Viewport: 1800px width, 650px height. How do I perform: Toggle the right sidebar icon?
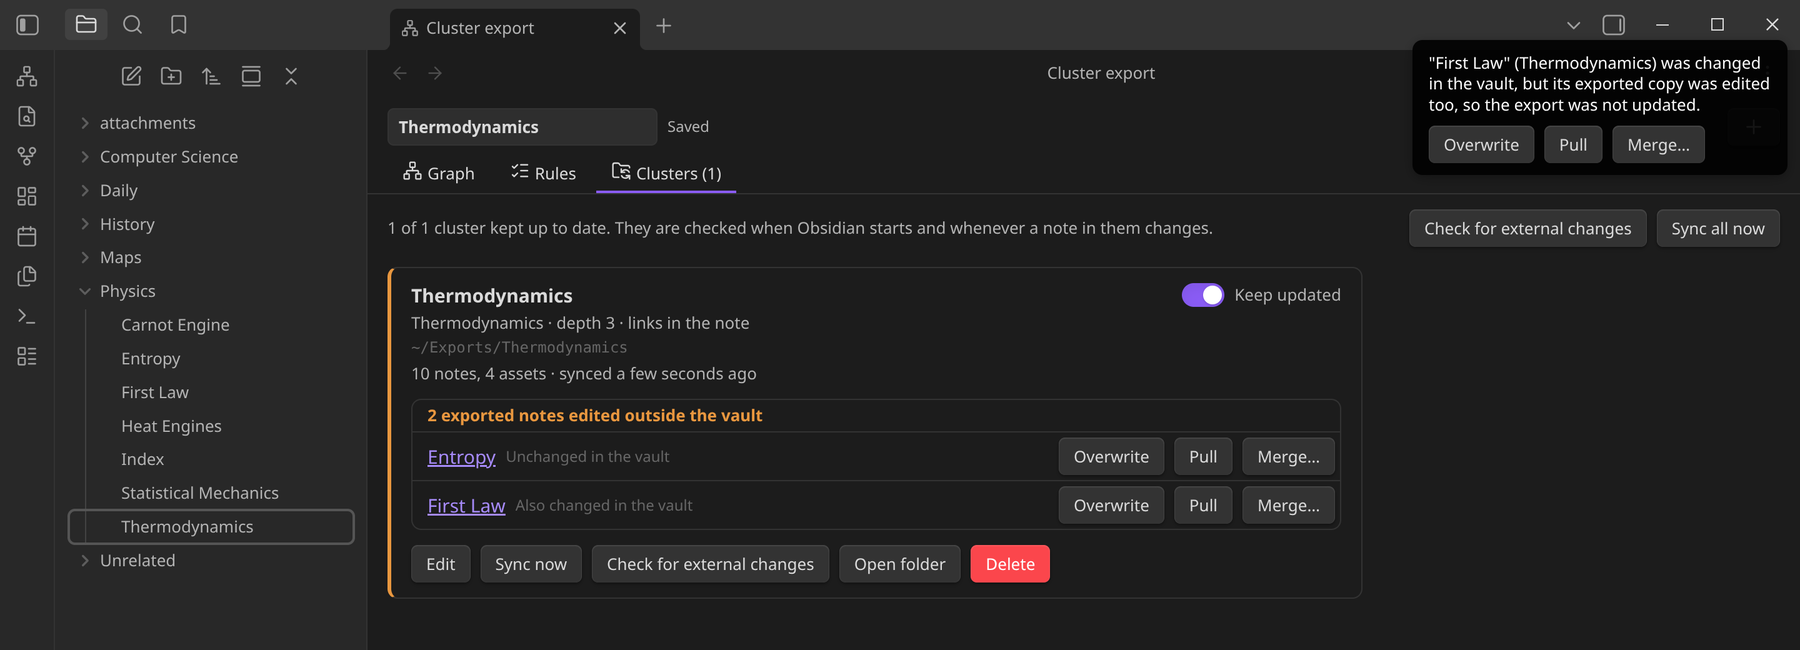1613,25
